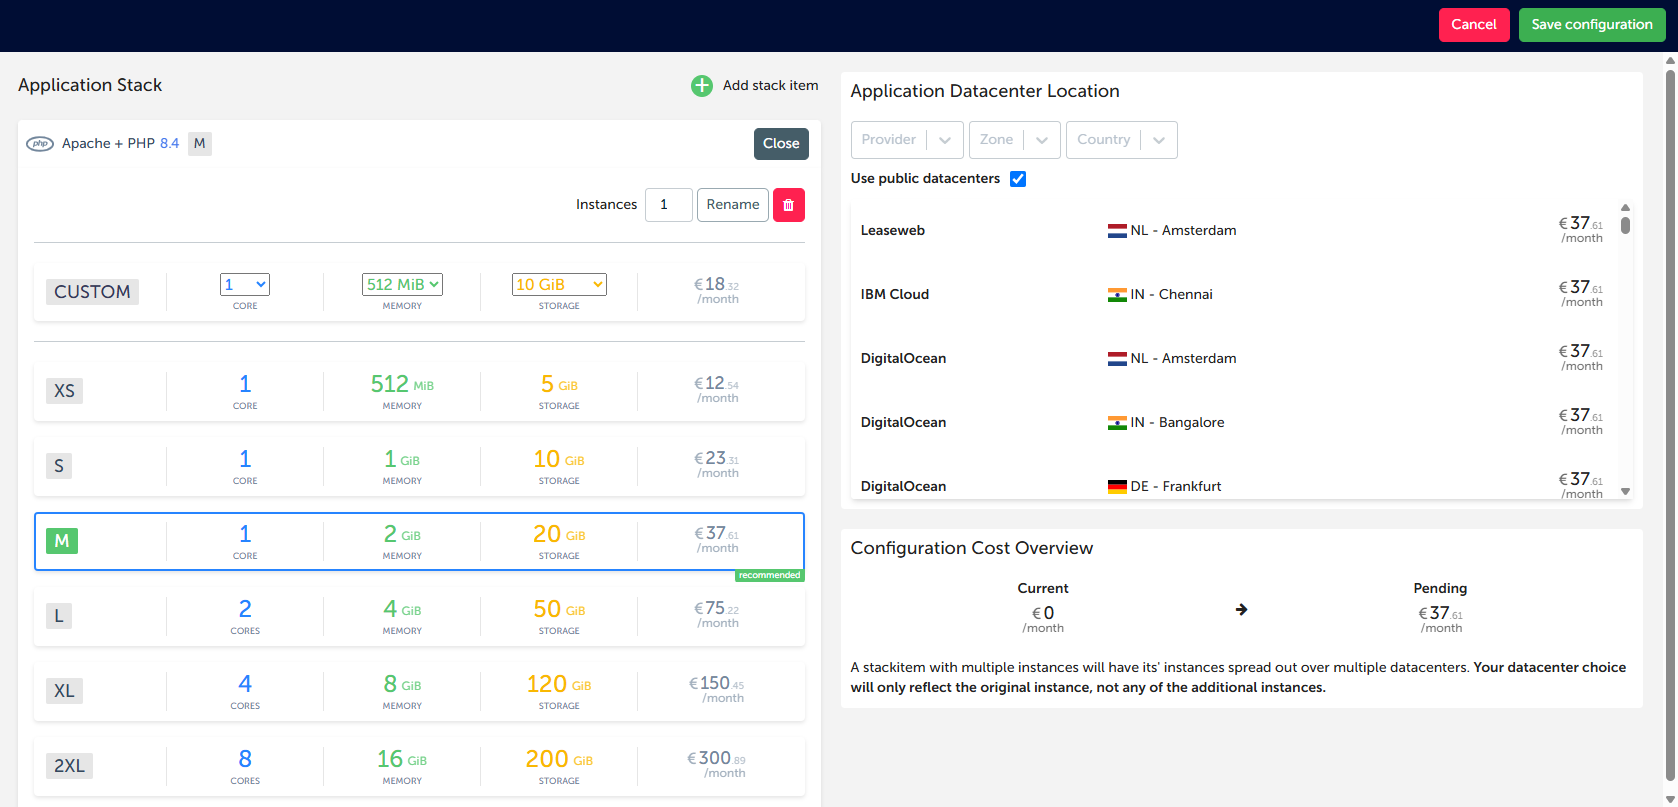
Task: Click the India flag for Bangalore
Action: click(x=1117, y=423)
